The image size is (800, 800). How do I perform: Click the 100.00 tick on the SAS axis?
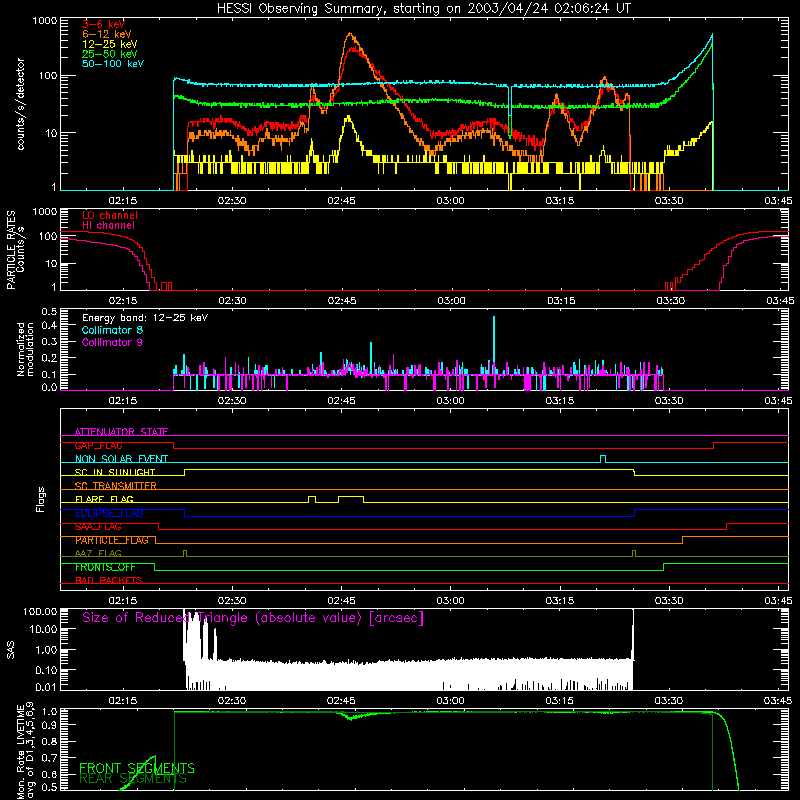(x=40, y=611)
